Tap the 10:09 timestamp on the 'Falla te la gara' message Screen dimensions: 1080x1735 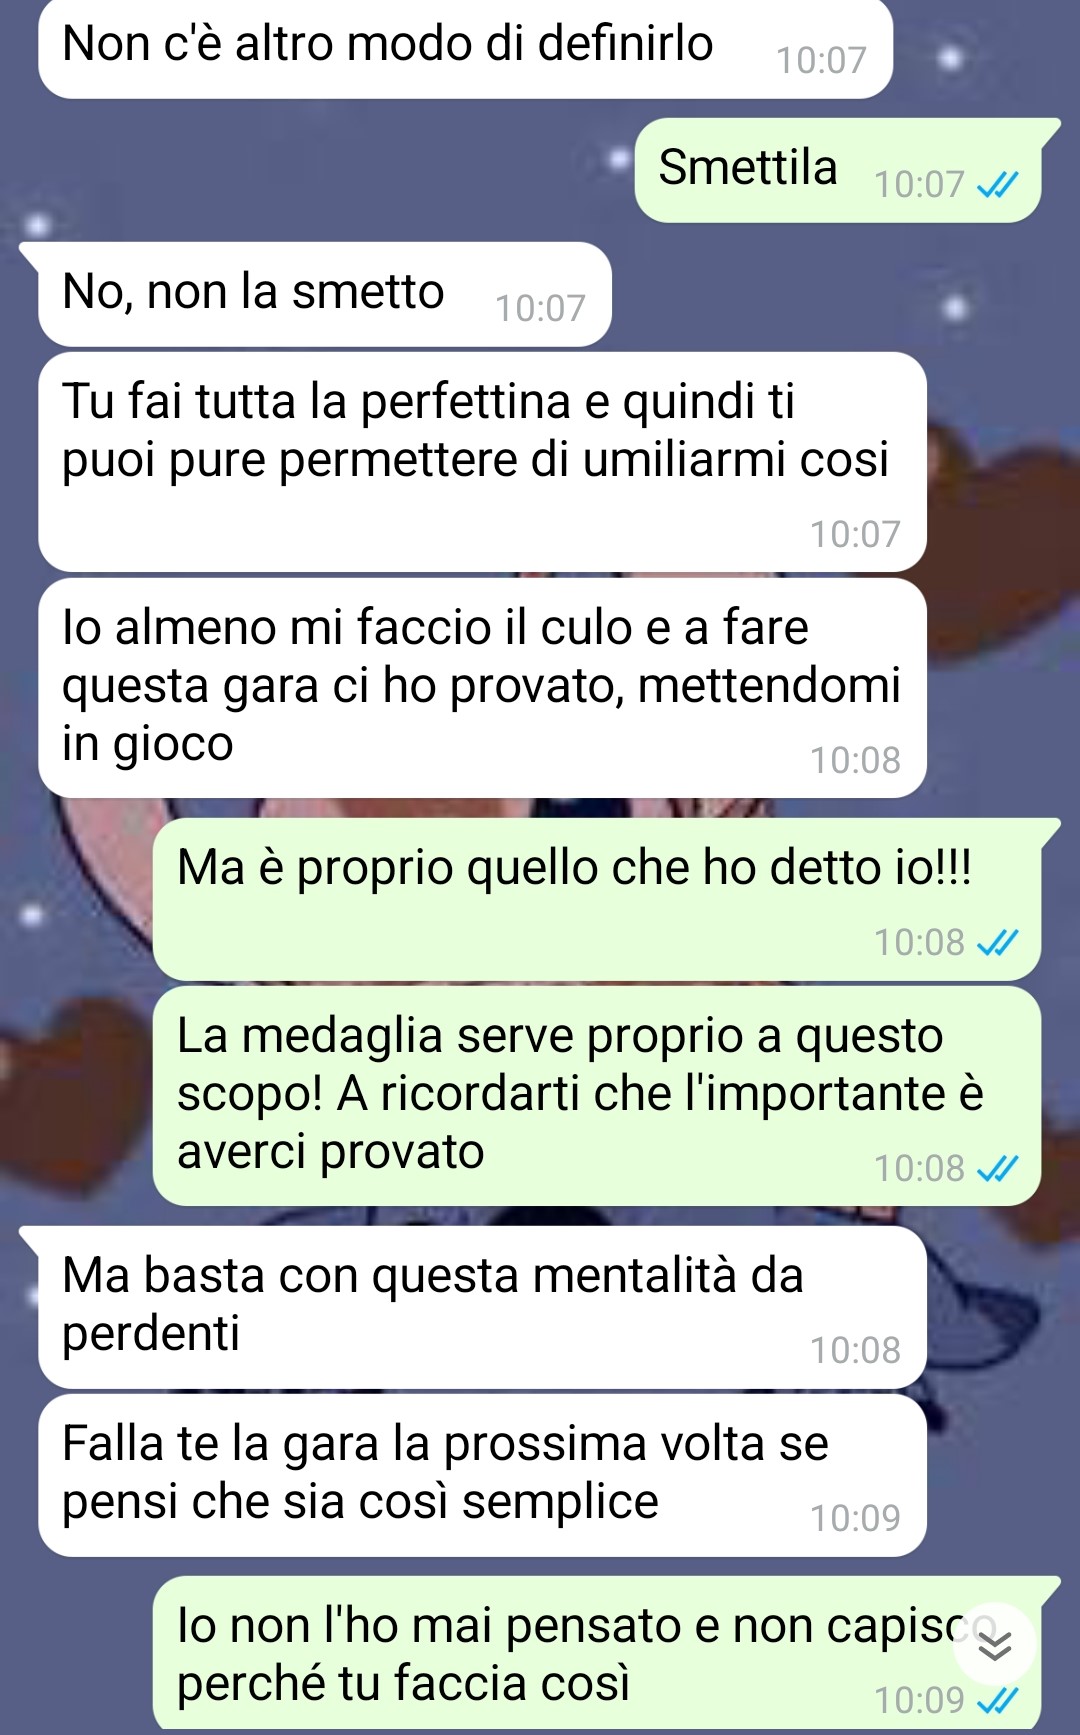coord(855,1519)
